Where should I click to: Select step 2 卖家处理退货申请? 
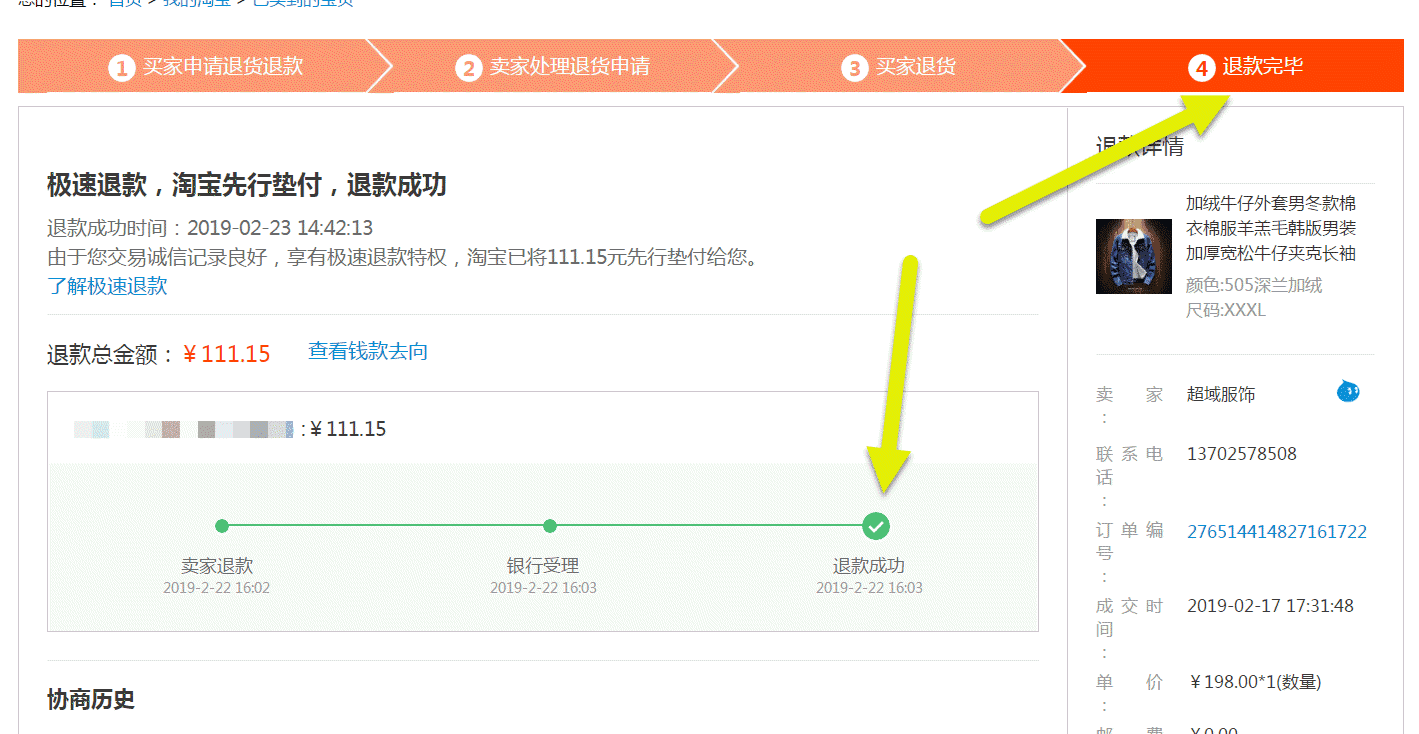[x=553, y=67]
